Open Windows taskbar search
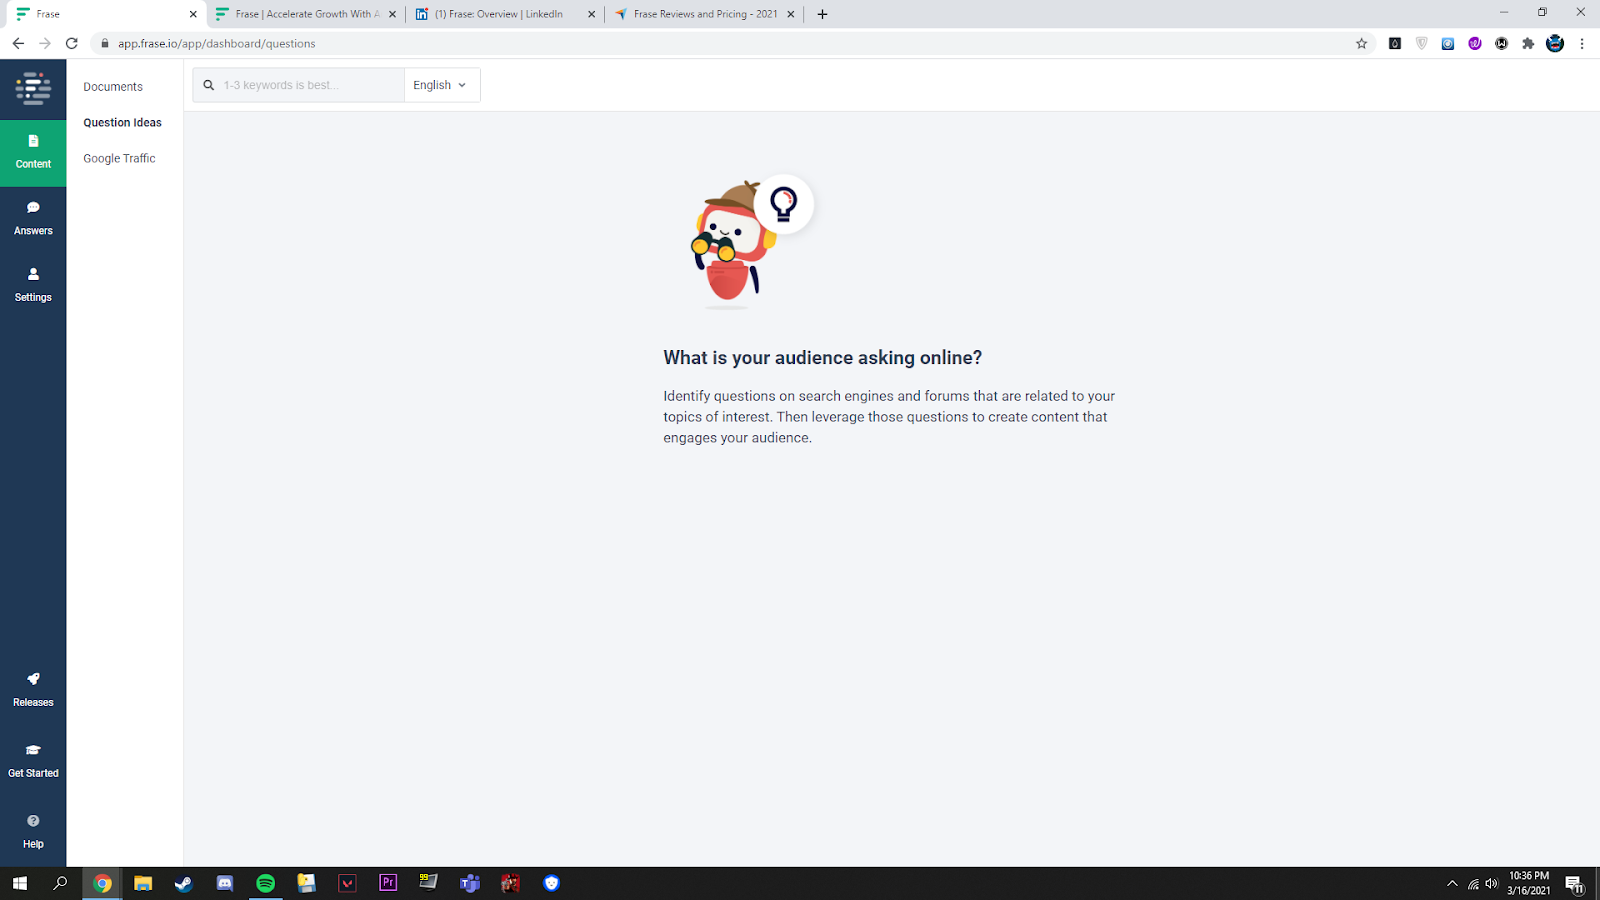Screen dimensions: 1600x900 [x=61, y=883]
